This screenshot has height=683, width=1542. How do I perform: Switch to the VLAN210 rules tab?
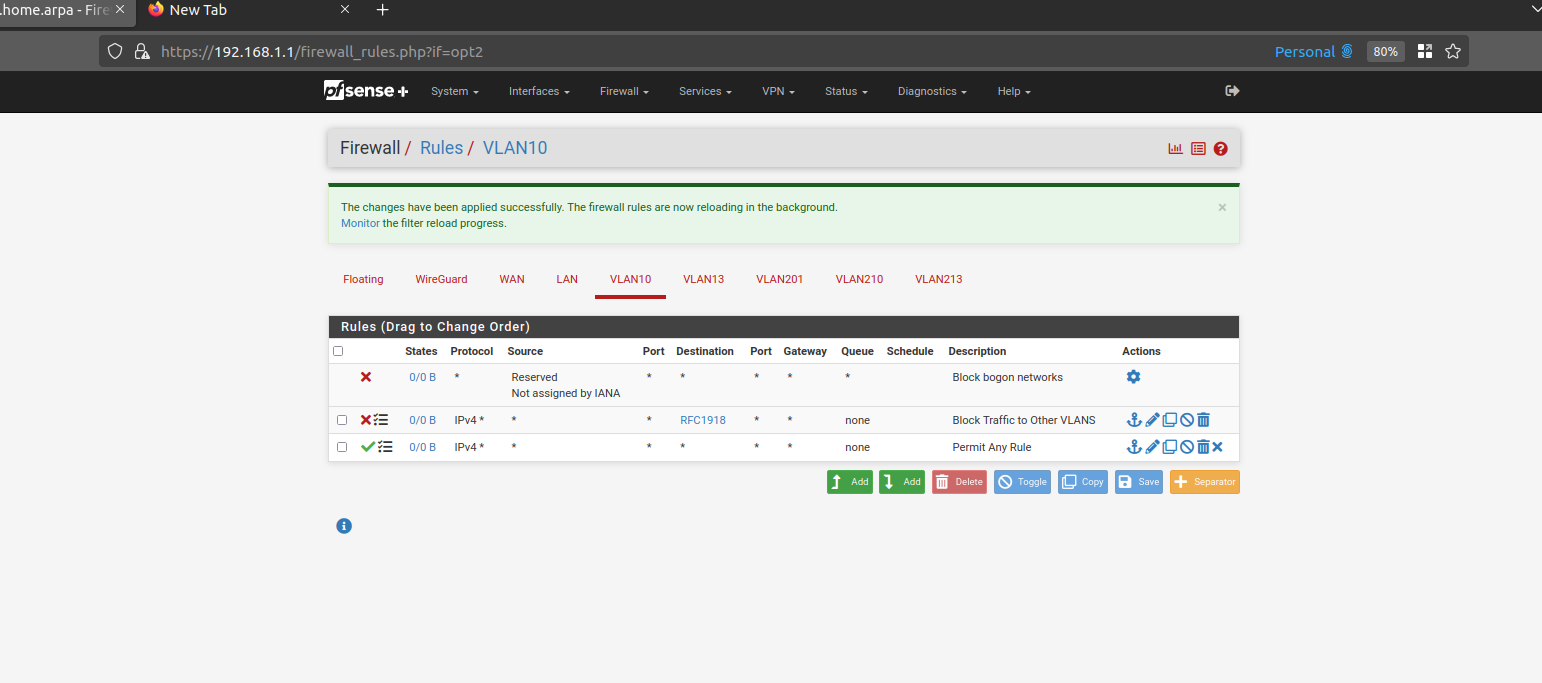pyautogui.click(x=859, y=279)
